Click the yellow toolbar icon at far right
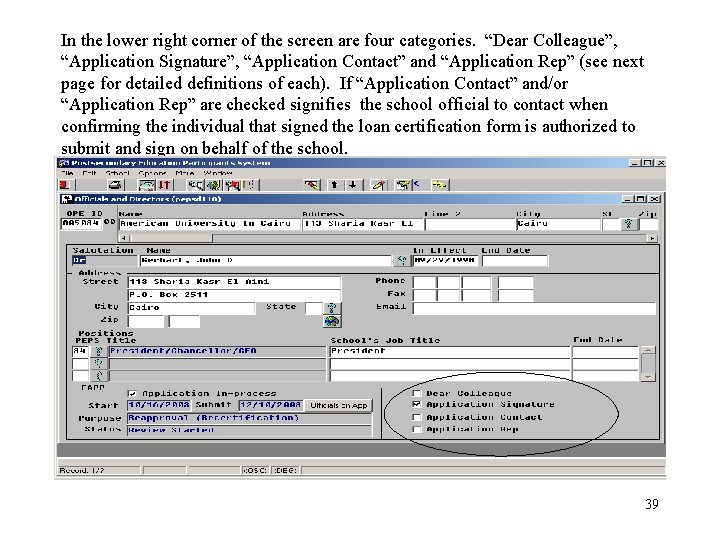This screenshot has height=540, width=720. point(439,185)
